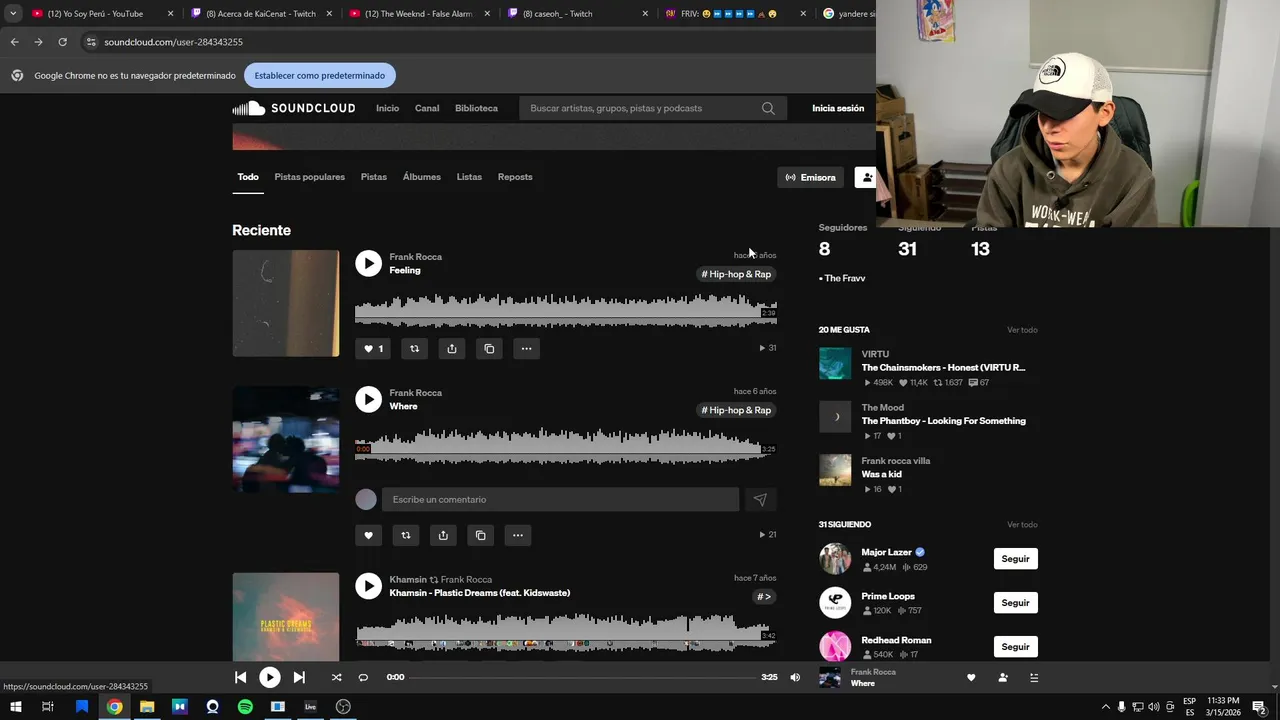This screenshot has width=1280, height=720.
Task: Open more options for Feeling track
Action: point(526,349)
